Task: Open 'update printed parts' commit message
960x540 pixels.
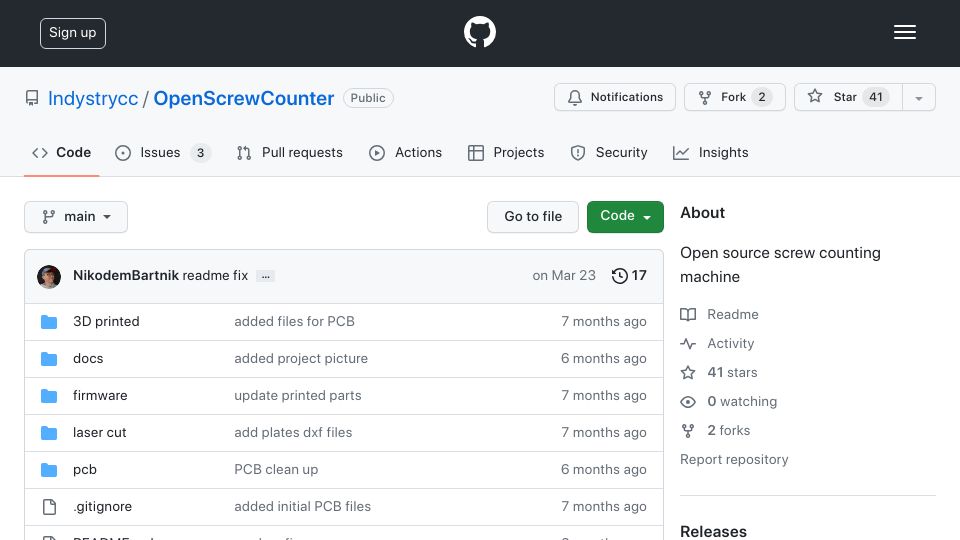Action: [298, 396]
